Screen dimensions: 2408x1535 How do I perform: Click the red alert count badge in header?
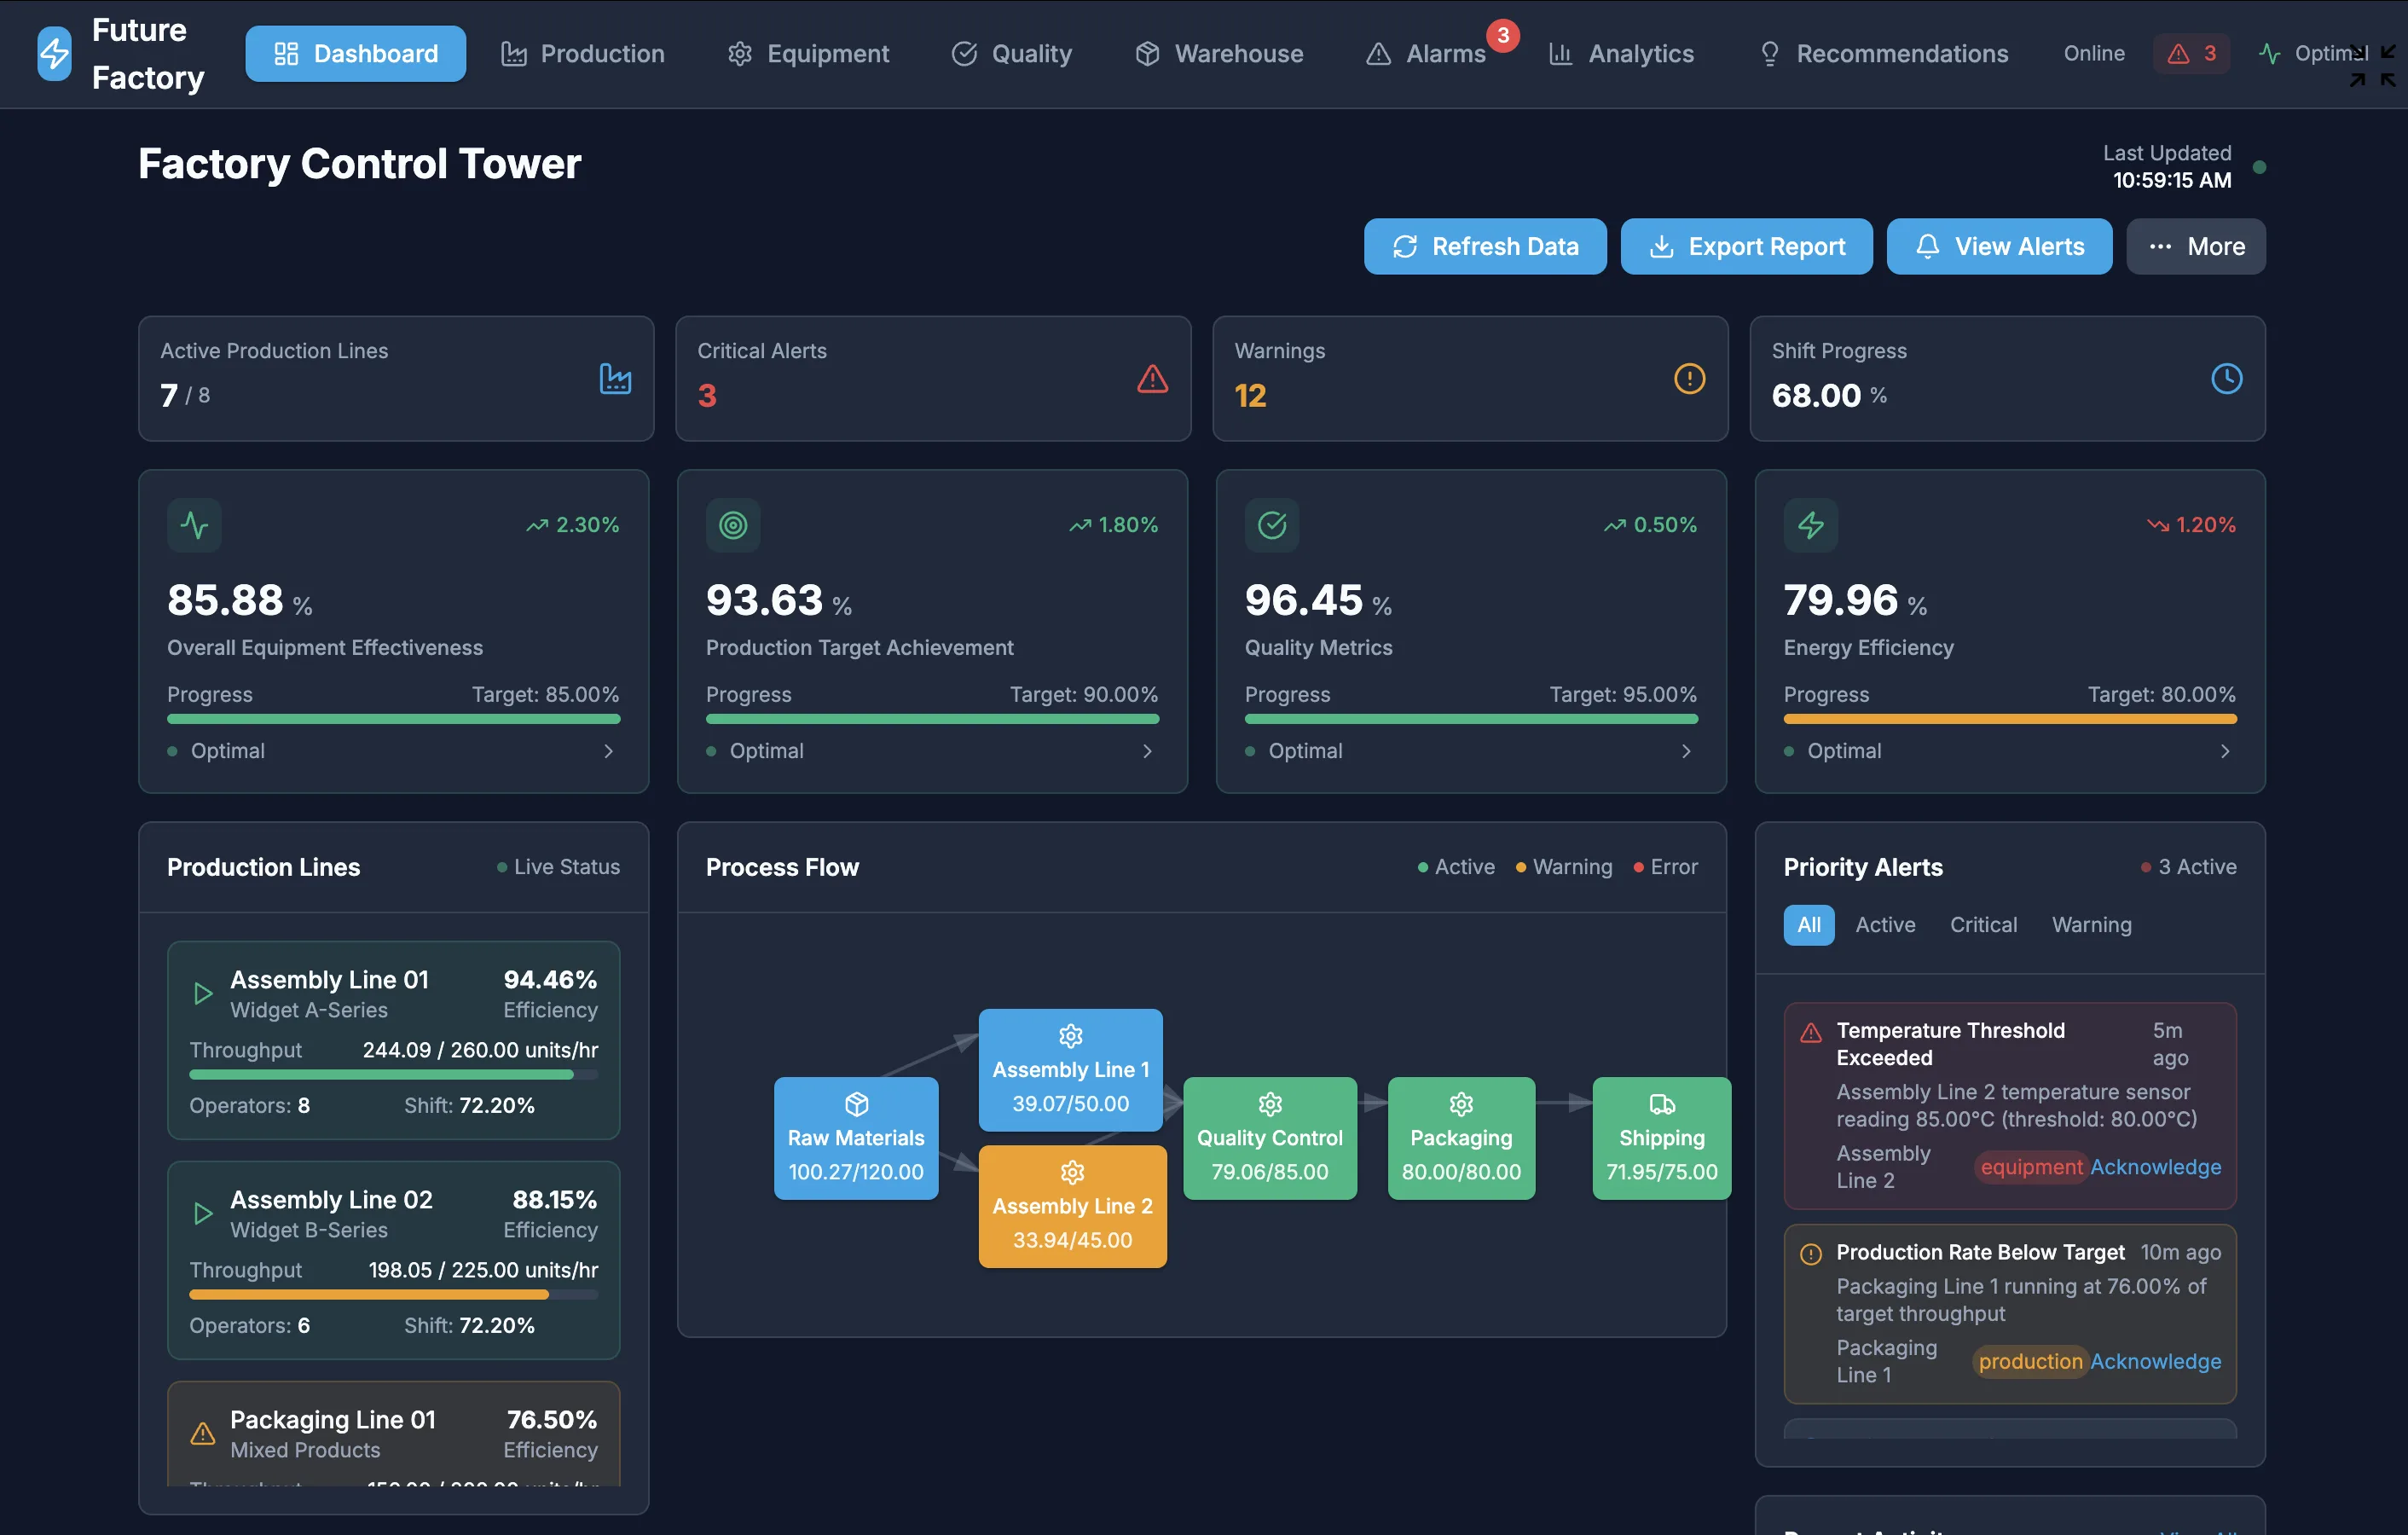click(x=2191, y=54)
